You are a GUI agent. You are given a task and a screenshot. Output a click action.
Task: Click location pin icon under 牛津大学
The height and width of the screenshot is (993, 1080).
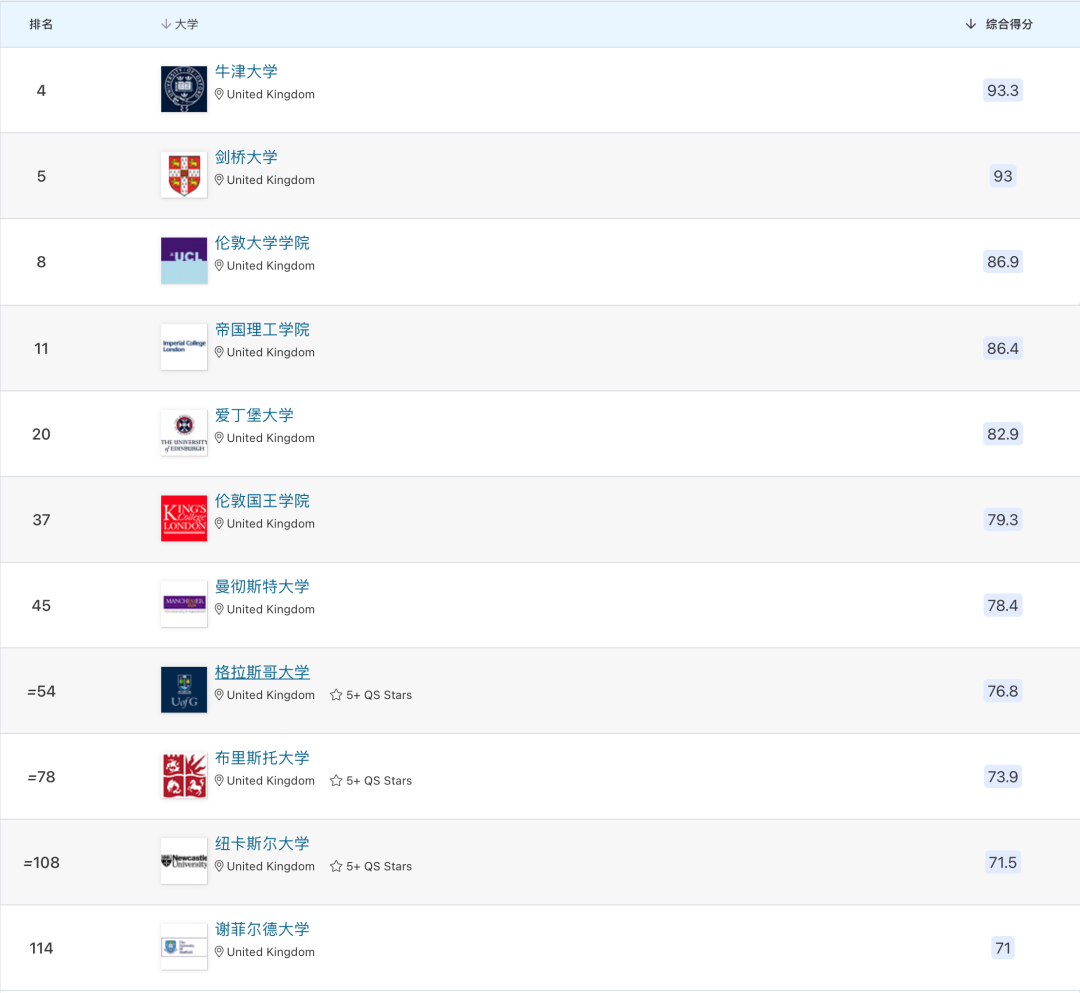[x=219, y=94]
